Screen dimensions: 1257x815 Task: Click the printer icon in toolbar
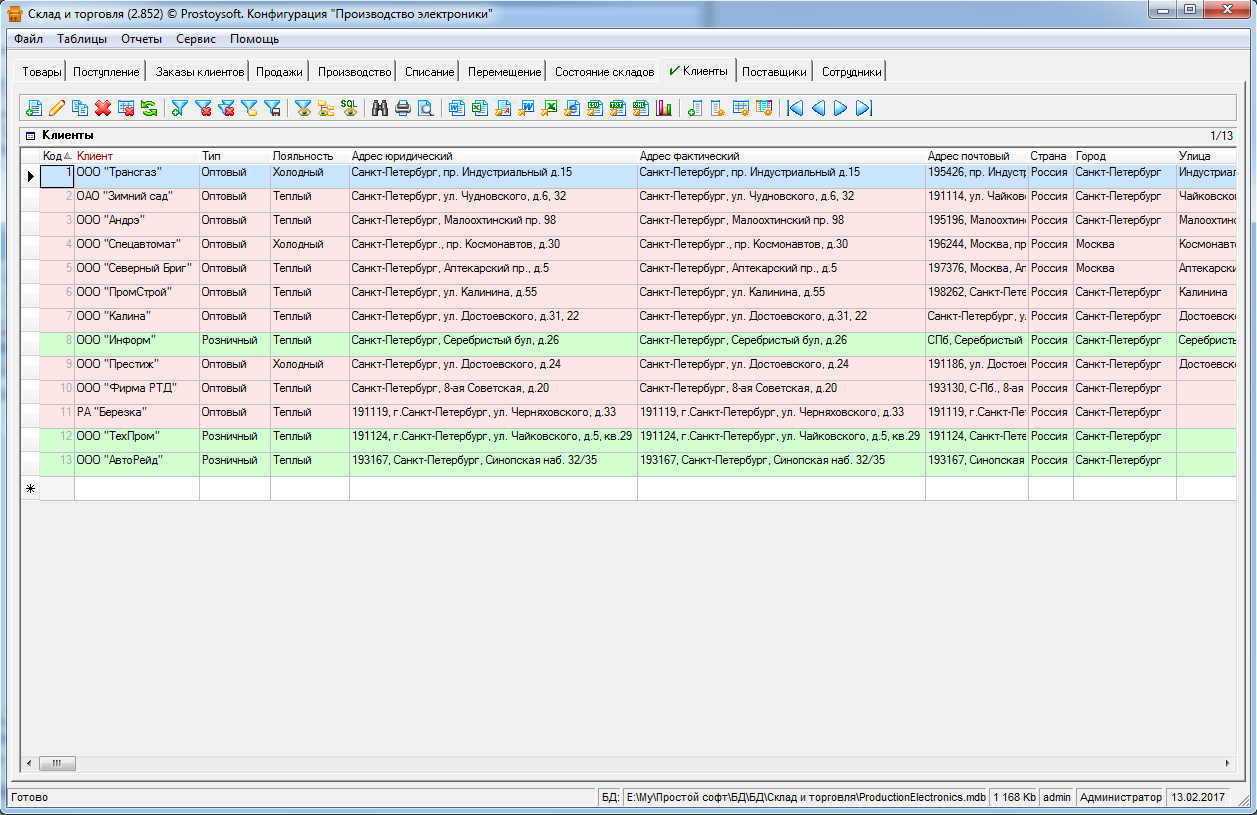tap(403, 108)
